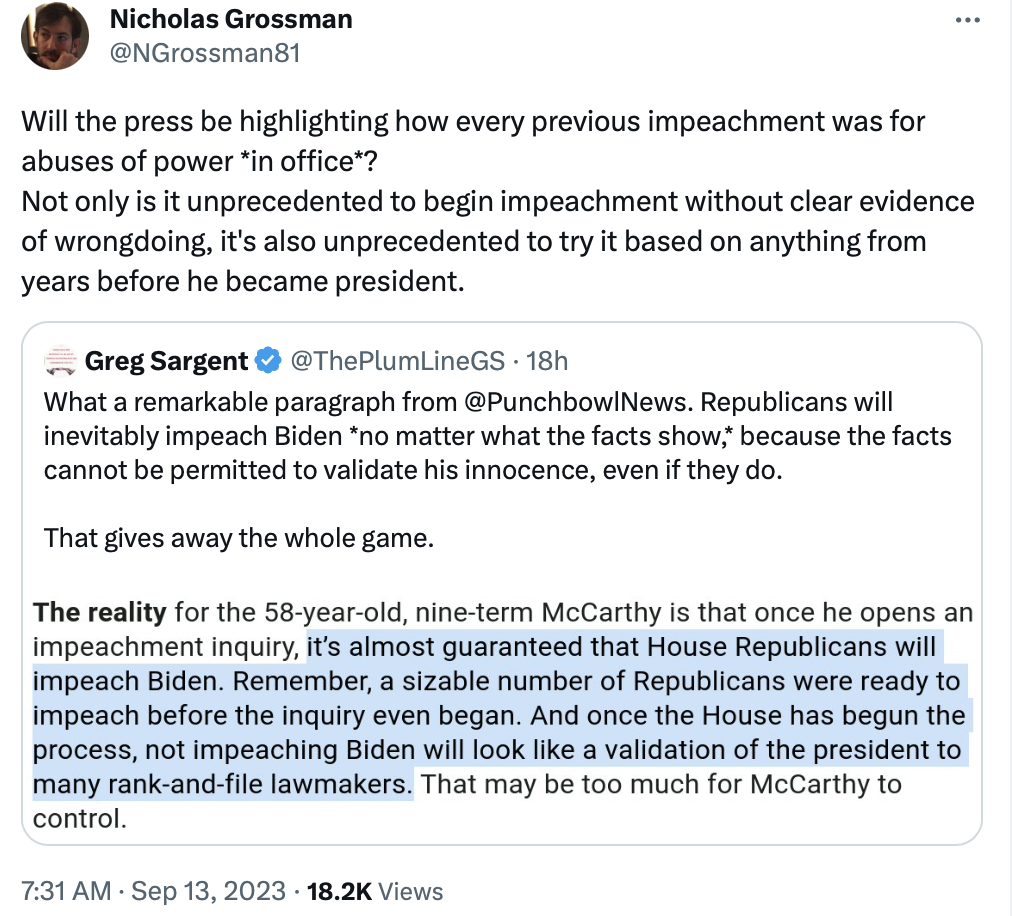Click the Greg Sargent name in quote
The height and width of the screenshot is (916, 1012).
click(x=166, y=360)
